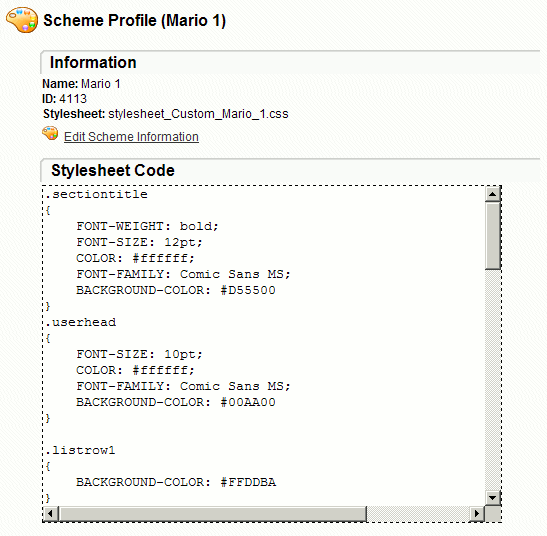Image resolution: width=547 pixels, height=536 pixels.
Task: Click the FONT-WEIGHT: bold; line
Action: 147,226
